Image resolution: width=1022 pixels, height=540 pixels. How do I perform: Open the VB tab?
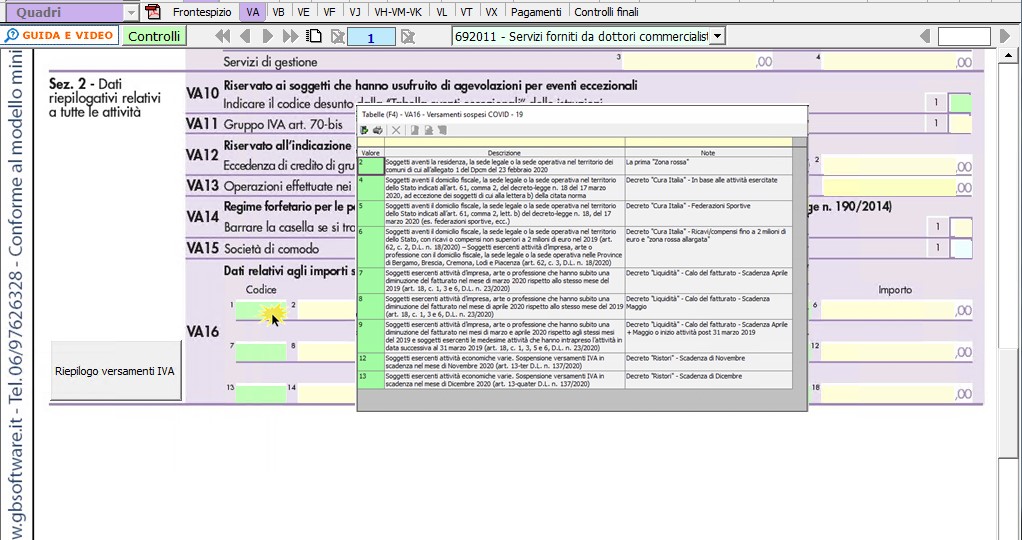point(278,12)
